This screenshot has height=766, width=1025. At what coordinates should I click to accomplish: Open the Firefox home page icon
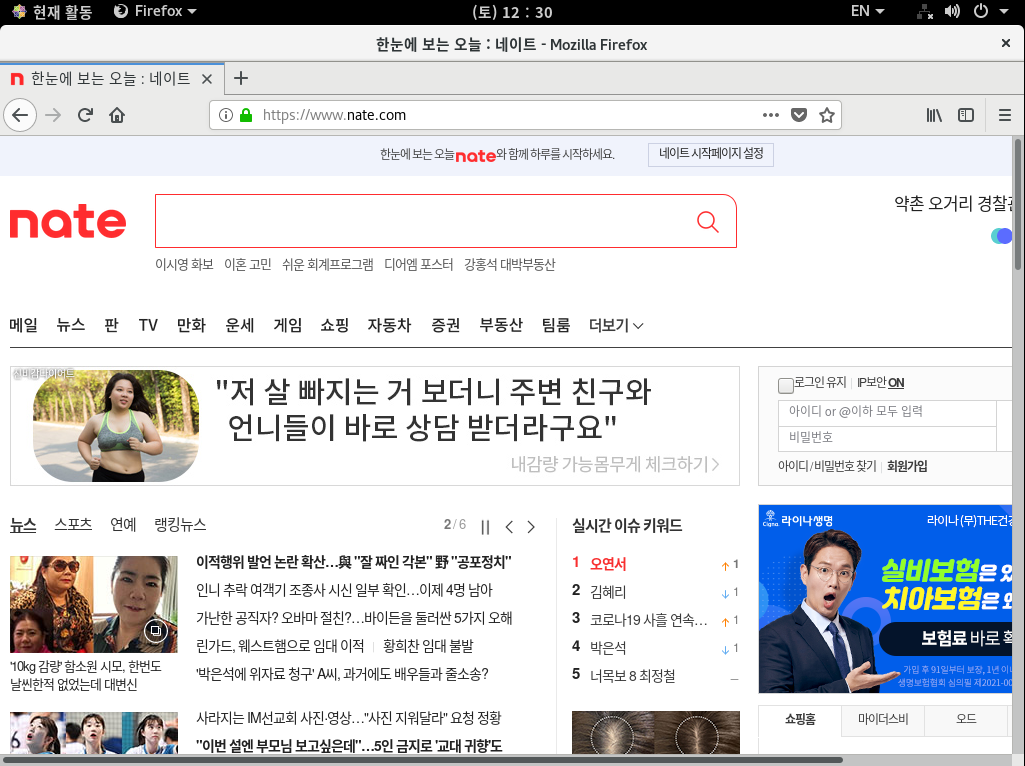pos(117,116)
